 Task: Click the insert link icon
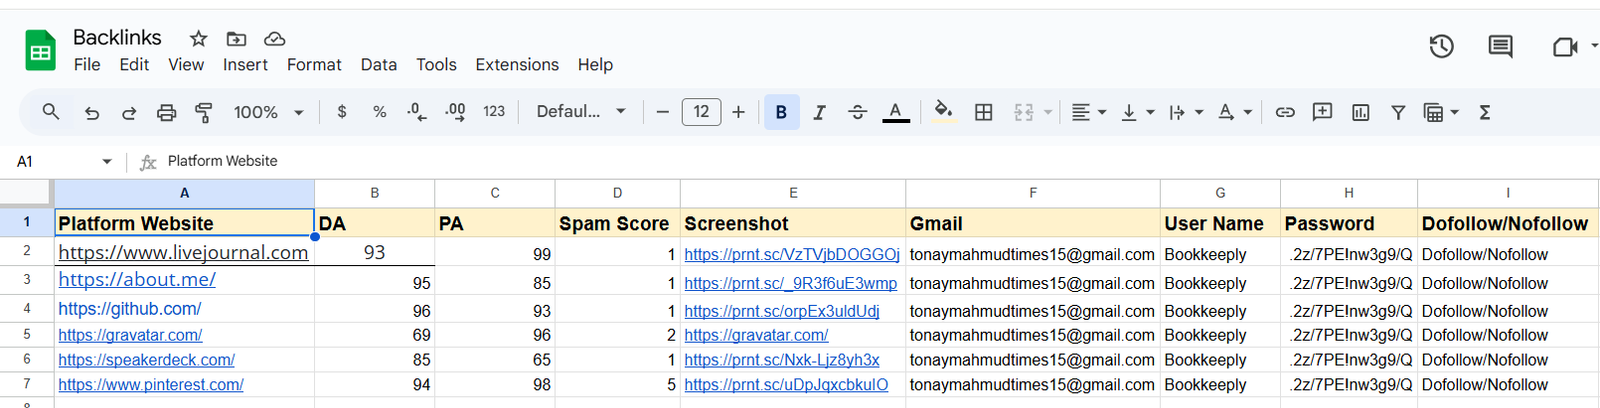[1285, 113]
